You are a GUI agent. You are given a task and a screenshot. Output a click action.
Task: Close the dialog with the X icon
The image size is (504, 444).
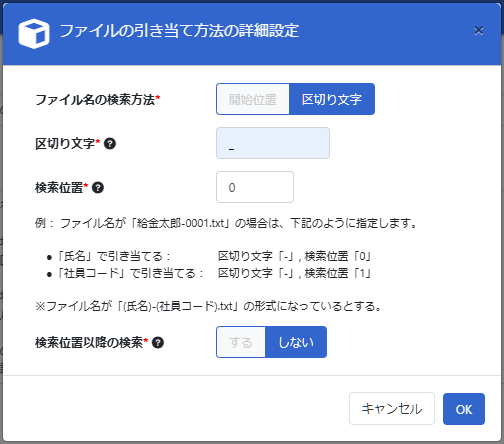pos(479,31)
